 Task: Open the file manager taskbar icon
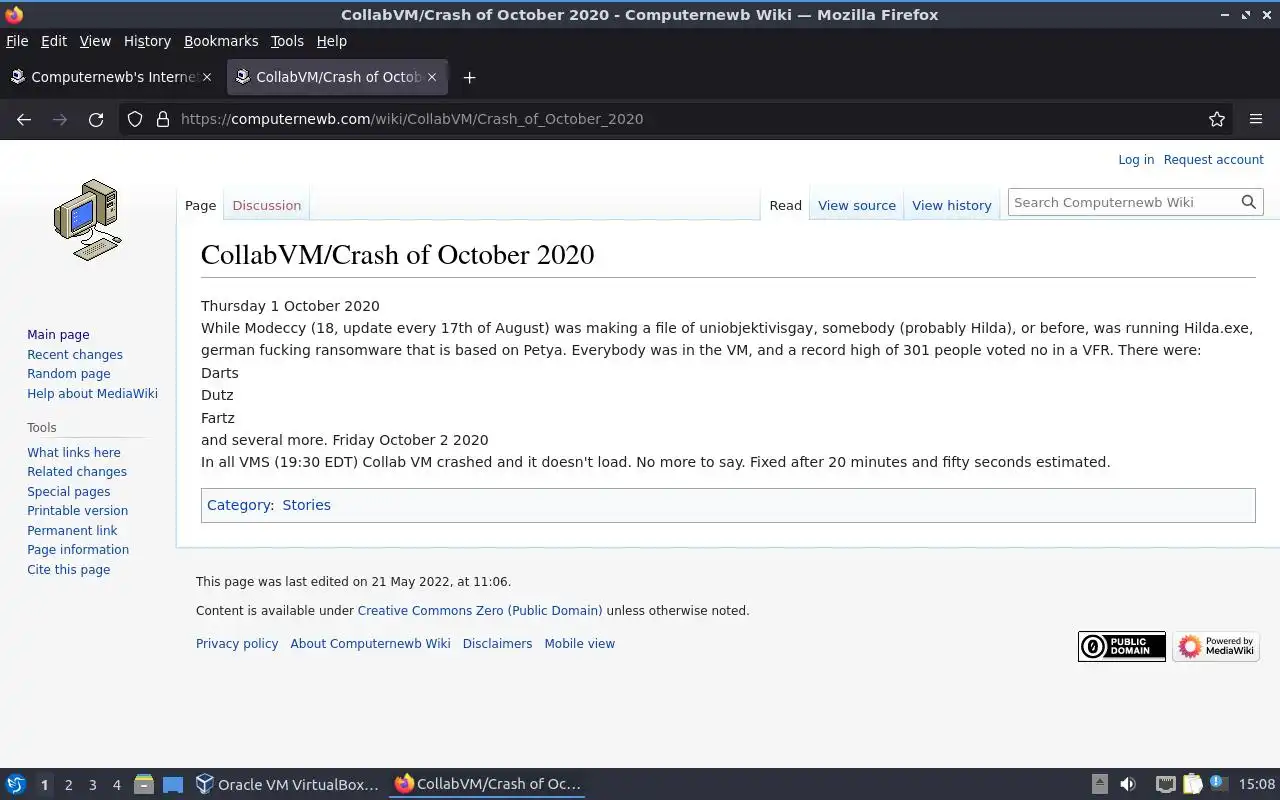click(143, 784)
